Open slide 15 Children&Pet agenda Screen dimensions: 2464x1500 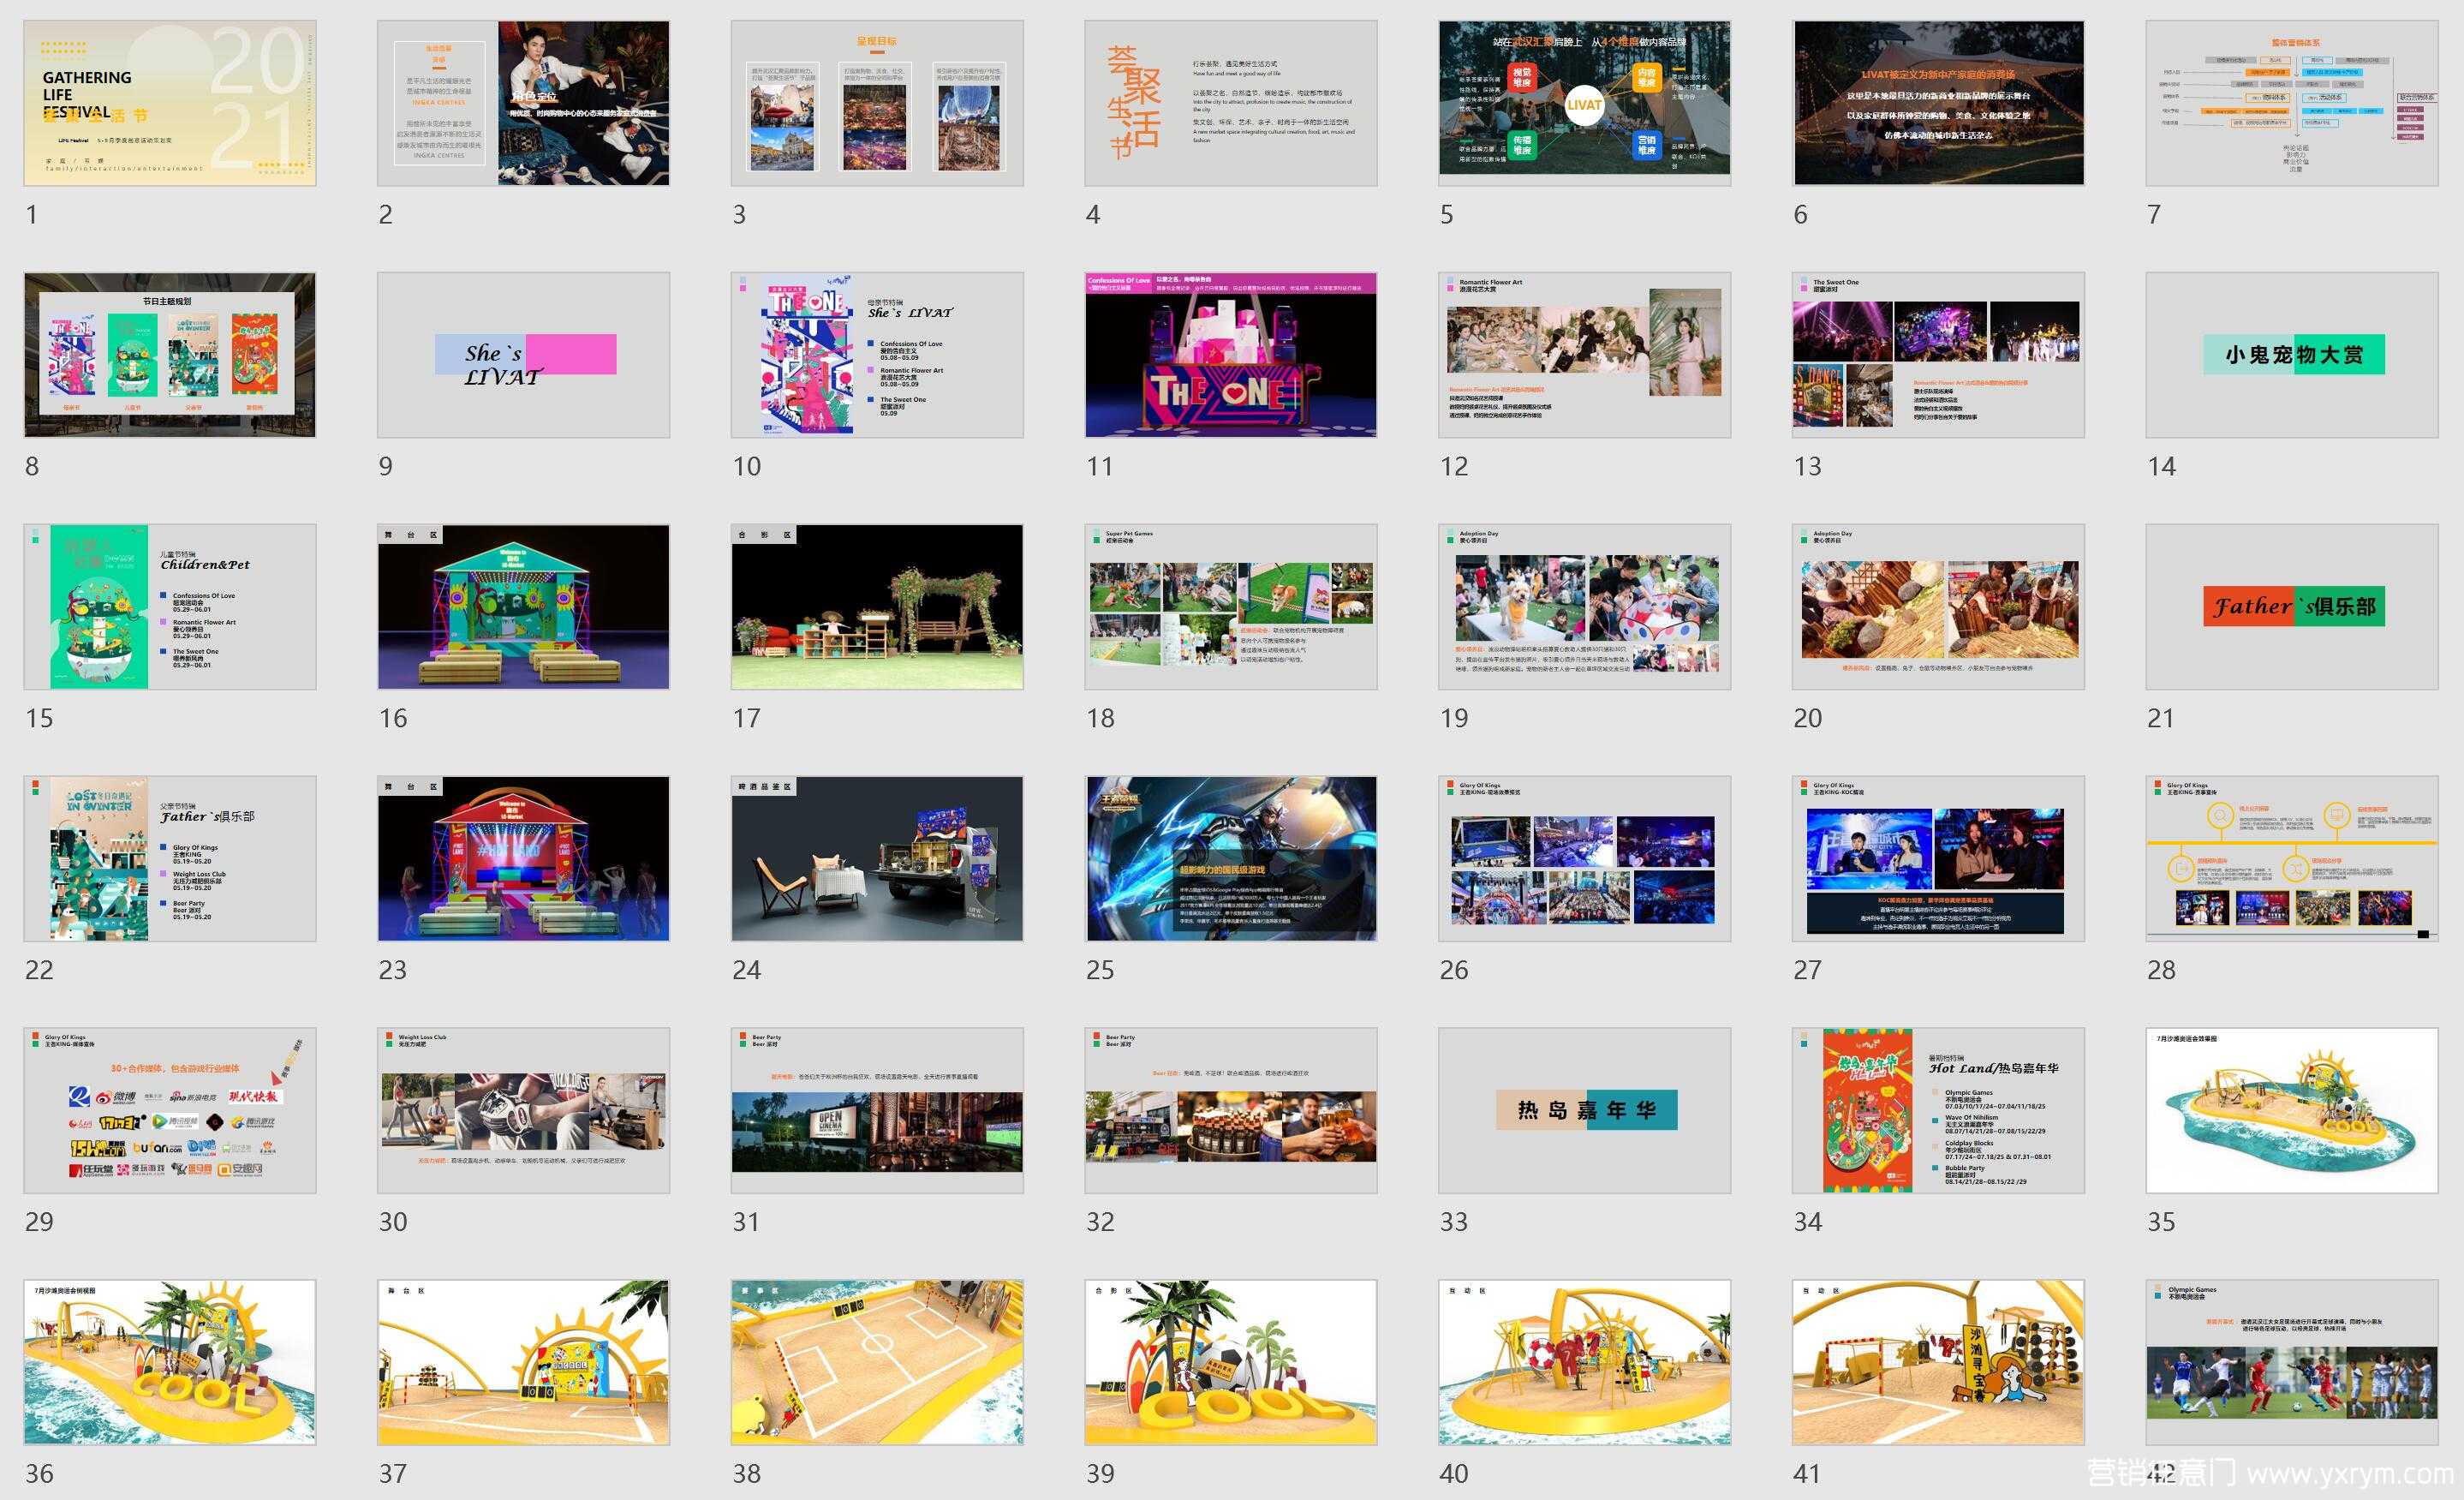point(170,607)
